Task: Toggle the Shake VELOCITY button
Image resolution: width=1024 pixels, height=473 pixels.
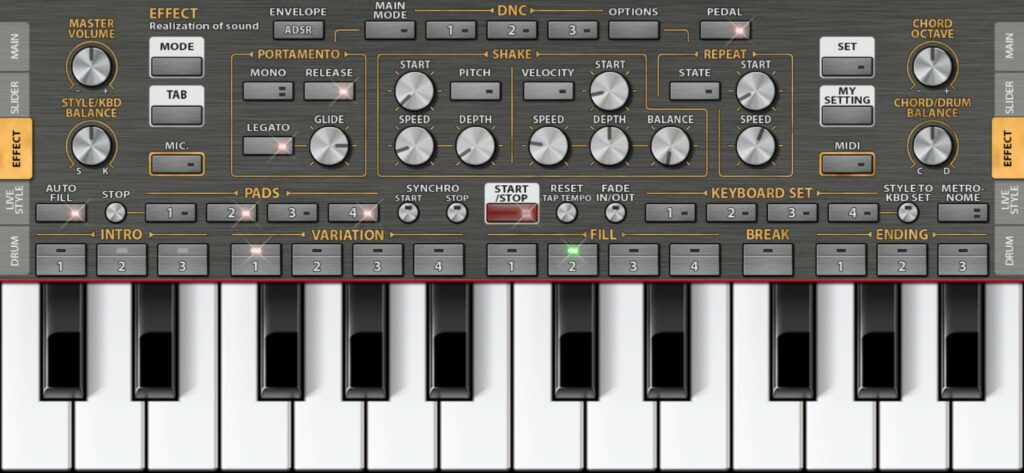Action: coord(549,91)
